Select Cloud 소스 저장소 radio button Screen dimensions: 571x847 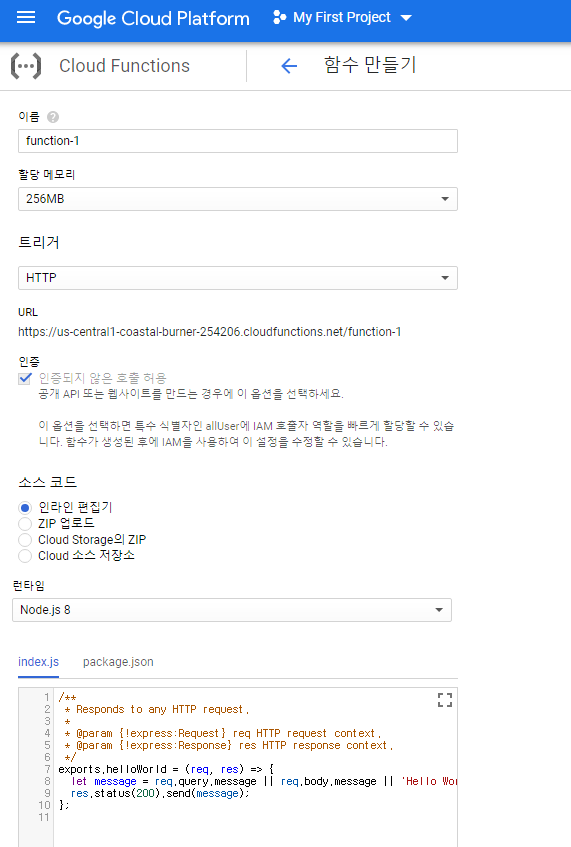(x=25, y=556)
